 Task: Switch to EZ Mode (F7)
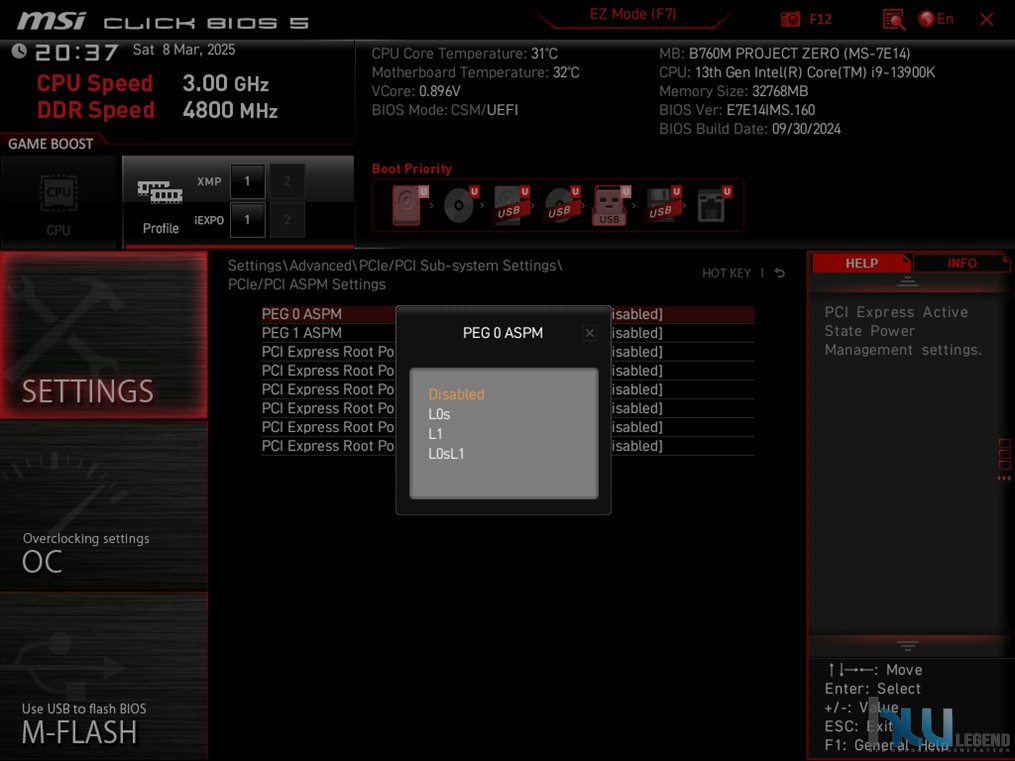632,14
